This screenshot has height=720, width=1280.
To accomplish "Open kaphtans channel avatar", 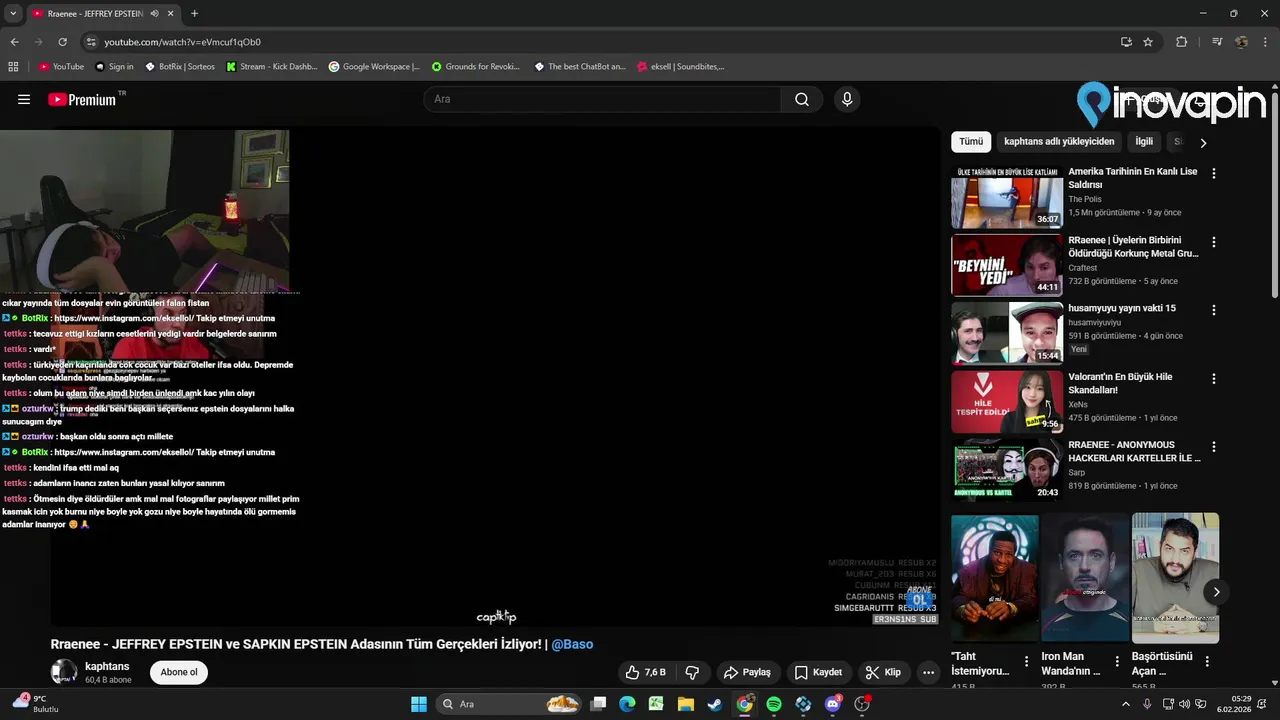I will point(64,672).
